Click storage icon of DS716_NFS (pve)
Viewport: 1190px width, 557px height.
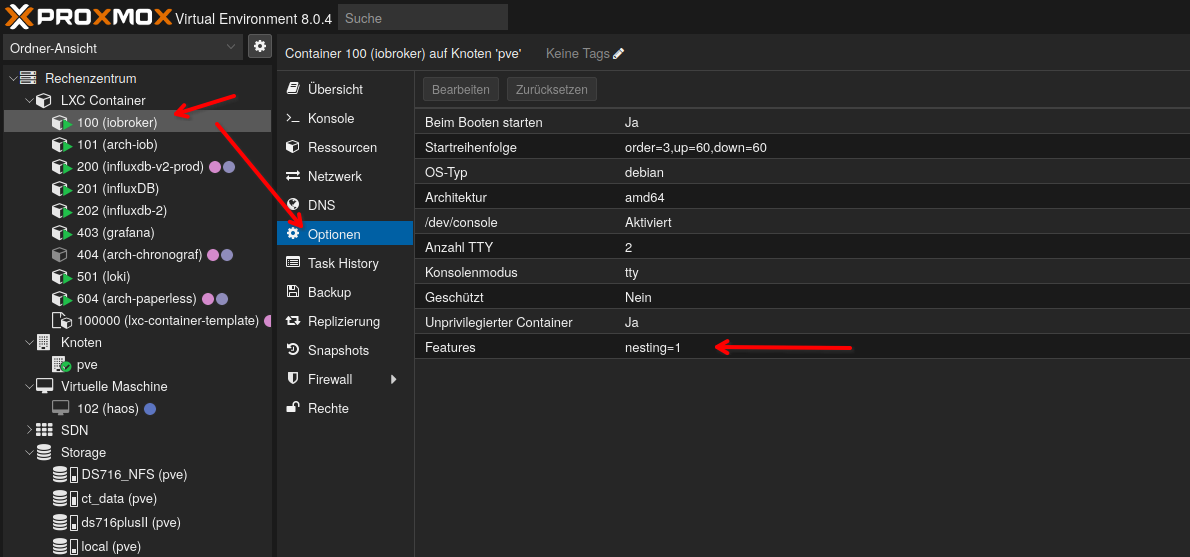pyautogui.click(x=65, y=475)
